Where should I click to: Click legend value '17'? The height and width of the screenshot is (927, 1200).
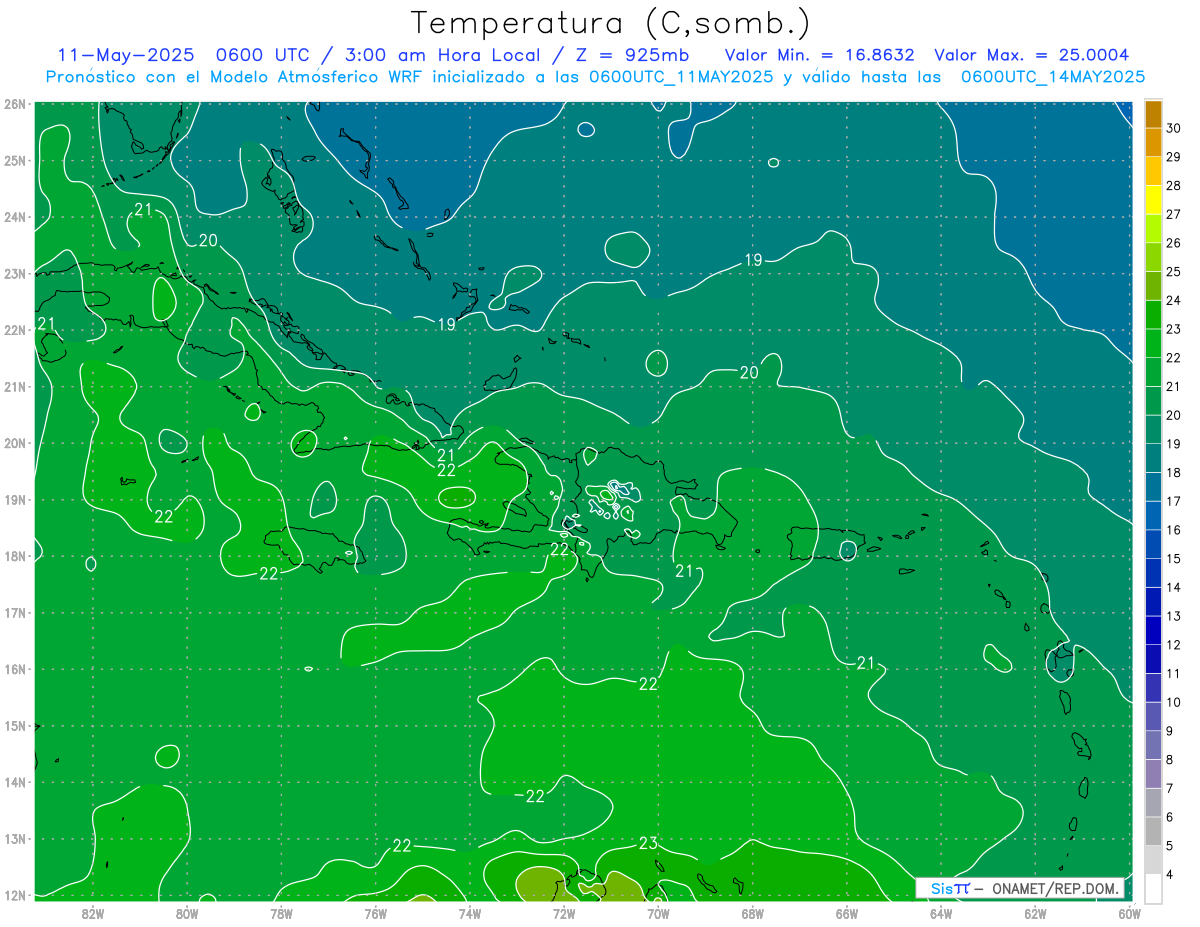(x=1173, y=501)
